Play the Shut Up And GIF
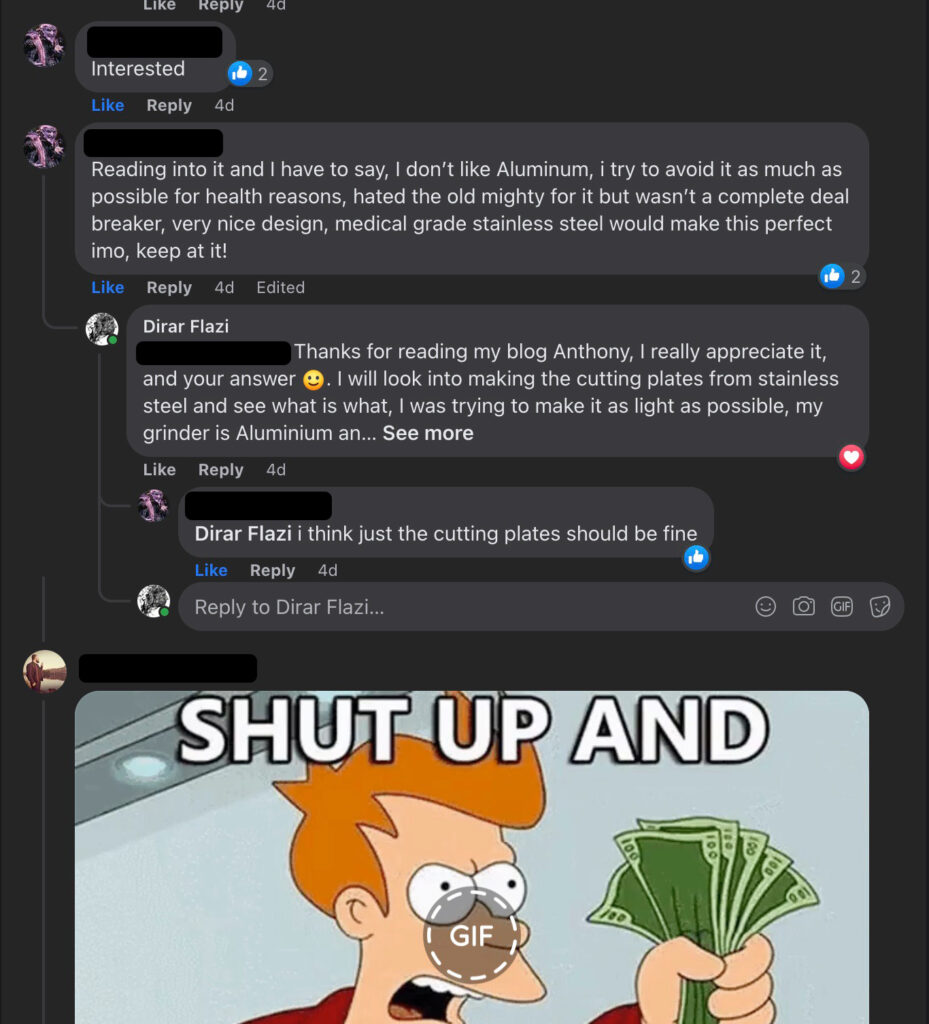 pos(471,935)
